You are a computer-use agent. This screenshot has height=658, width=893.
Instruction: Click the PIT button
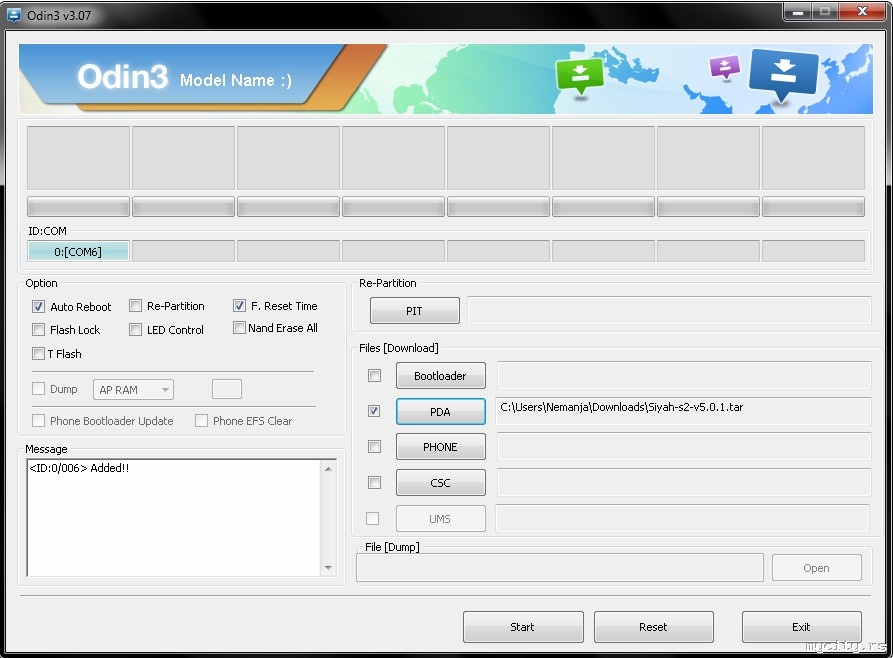click(415, 311)
